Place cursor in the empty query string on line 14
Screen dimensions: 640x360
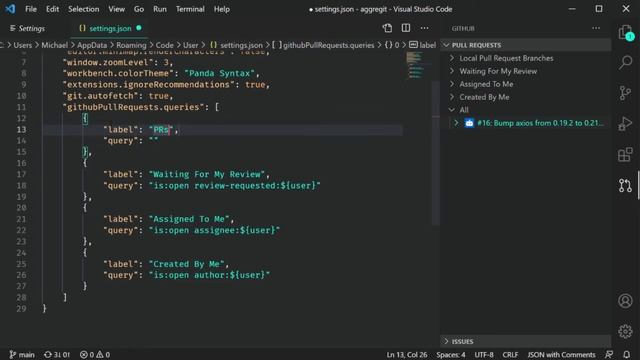click(153, 141)
